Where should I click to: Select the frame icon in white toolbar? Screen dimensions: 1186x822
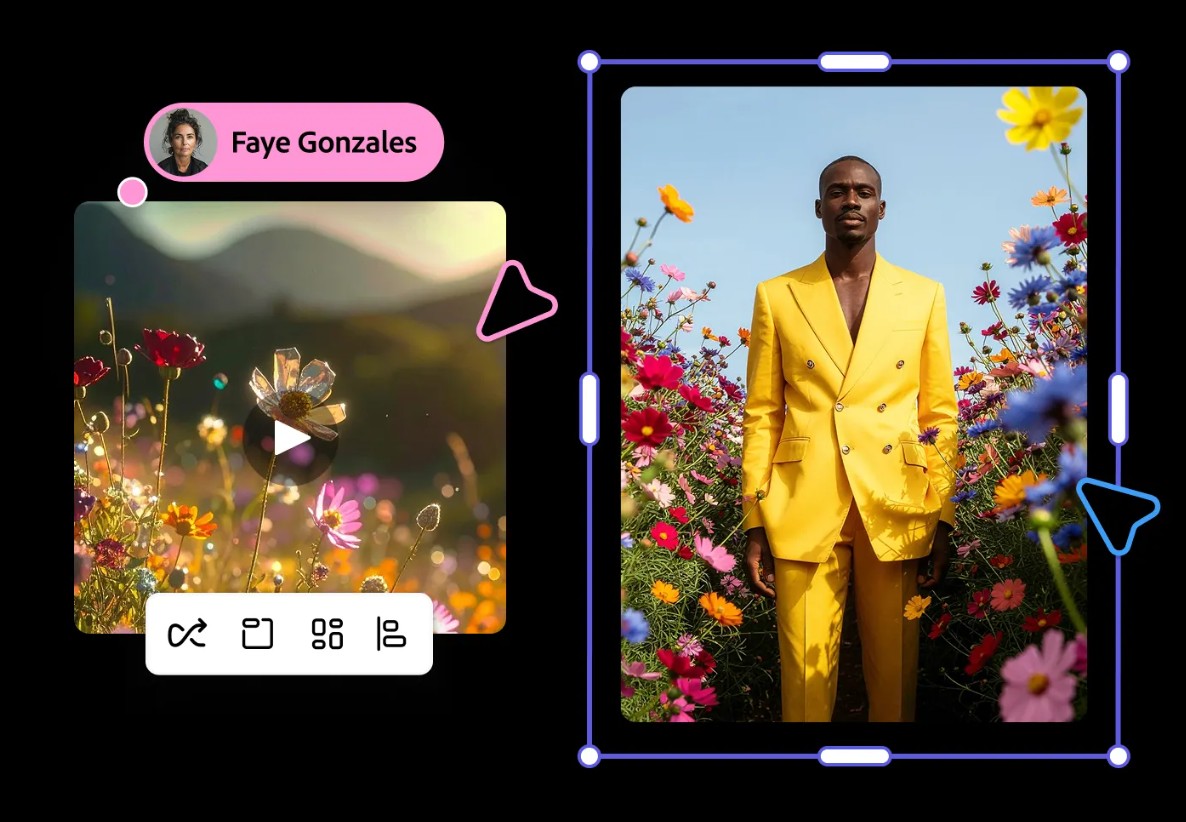coord(257,634)
